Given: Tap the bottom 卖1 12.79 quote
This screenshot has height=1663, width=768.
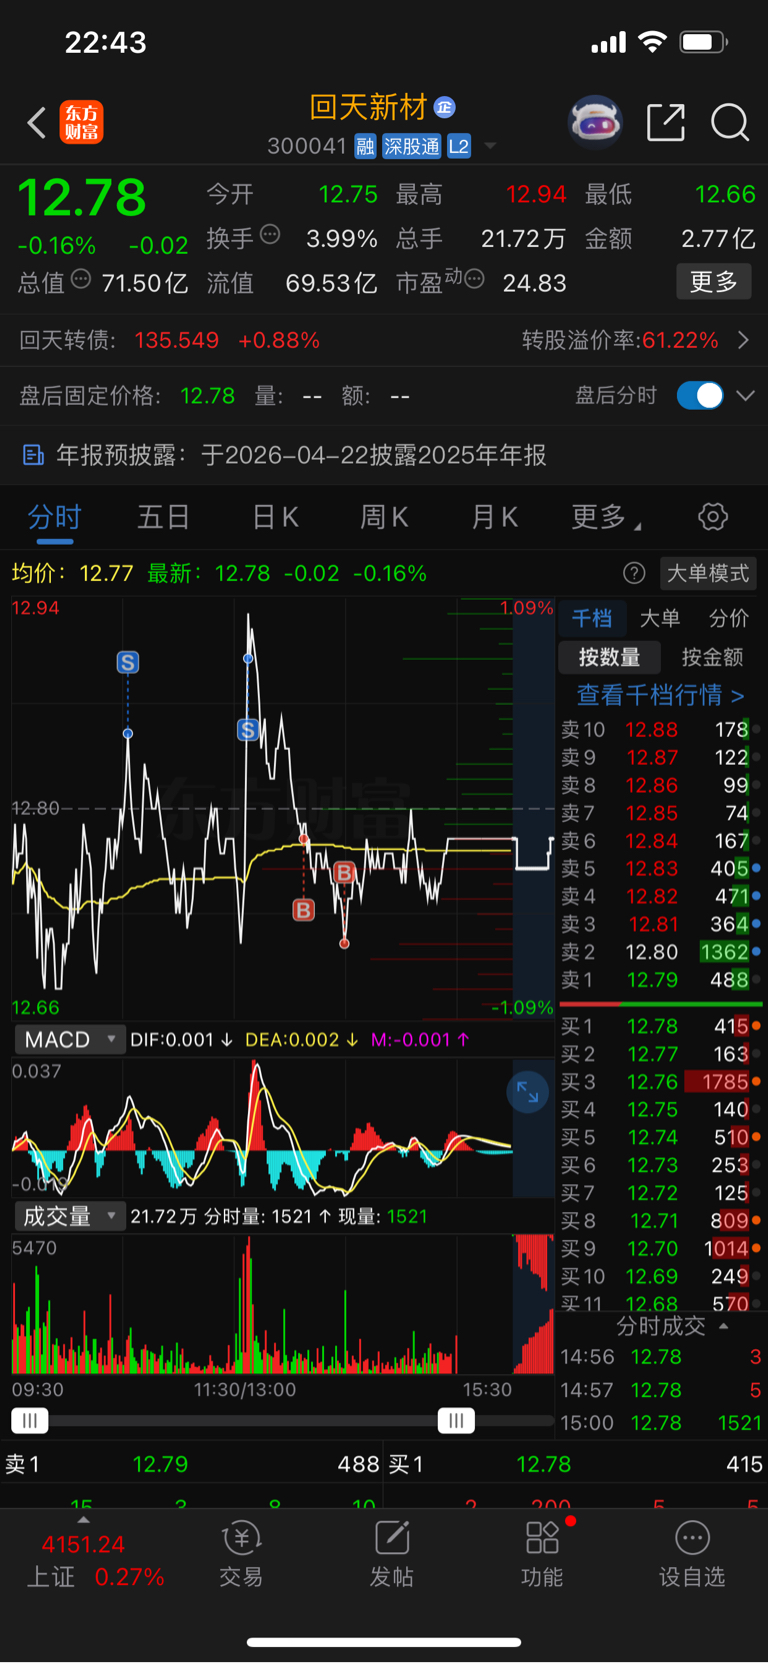Looking at the screenshot, I should (x=192, y=1464).
